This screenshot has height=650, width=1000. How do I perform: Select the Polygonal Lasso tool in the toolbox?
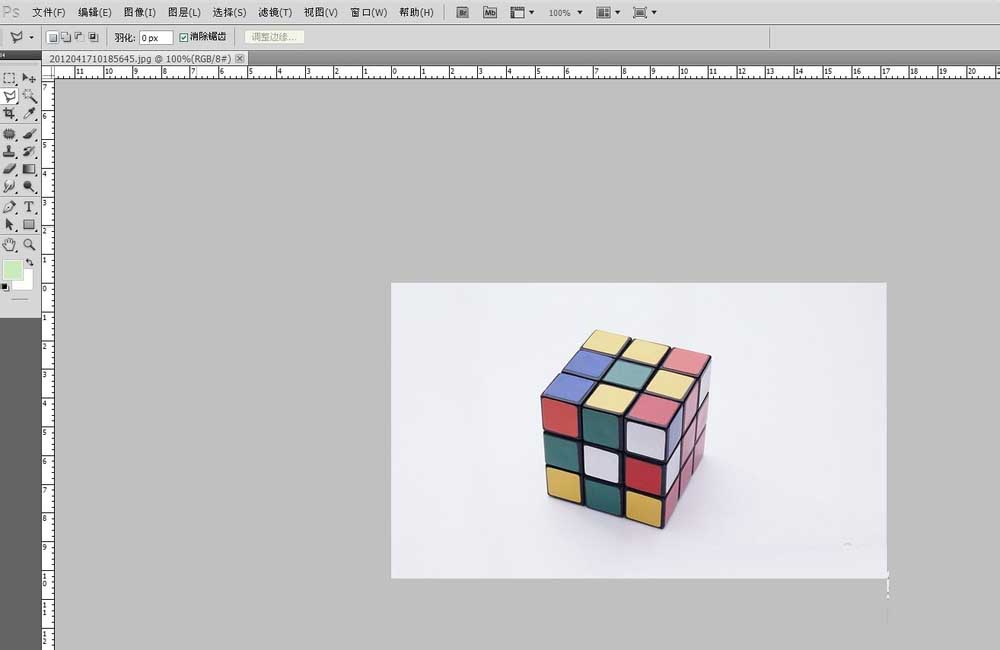[x=10, y=96]
